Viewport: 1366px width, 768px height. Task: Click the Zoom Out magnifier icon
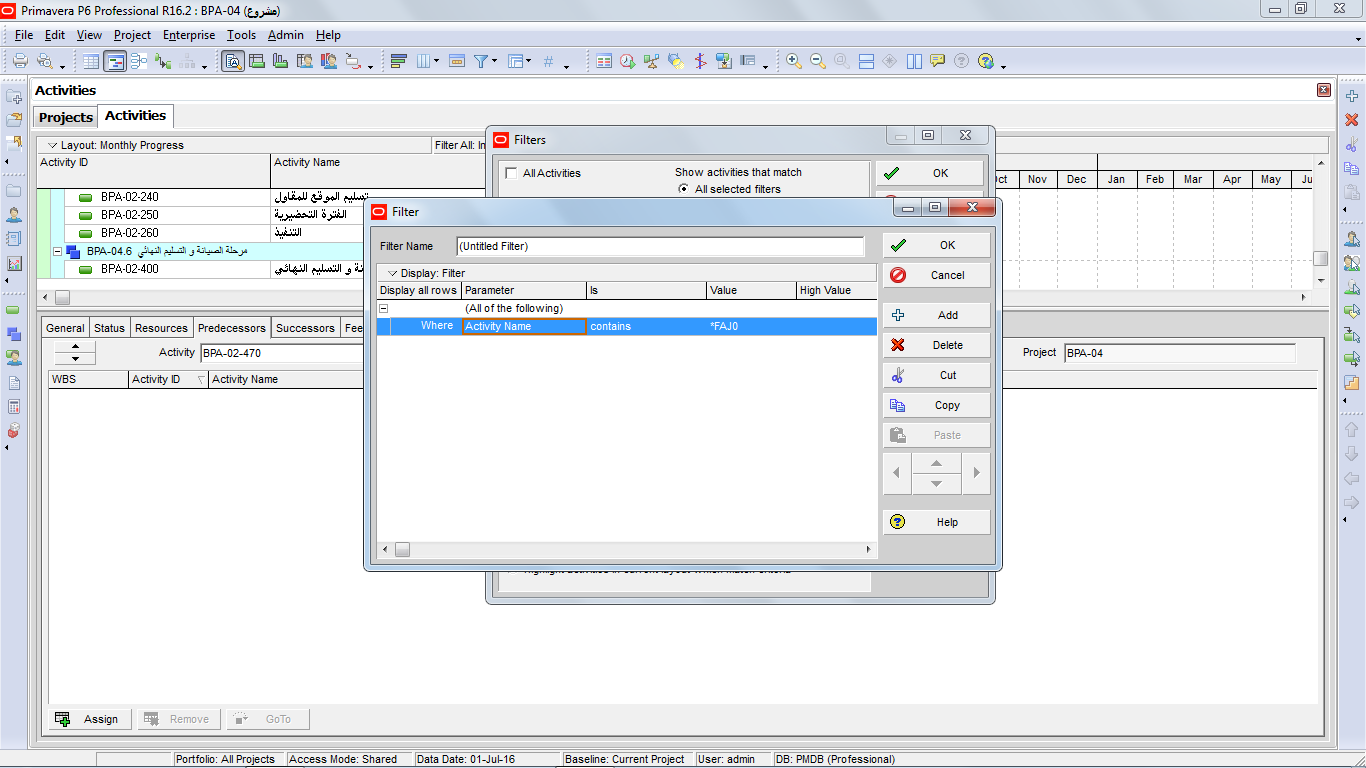click(818, 61)
